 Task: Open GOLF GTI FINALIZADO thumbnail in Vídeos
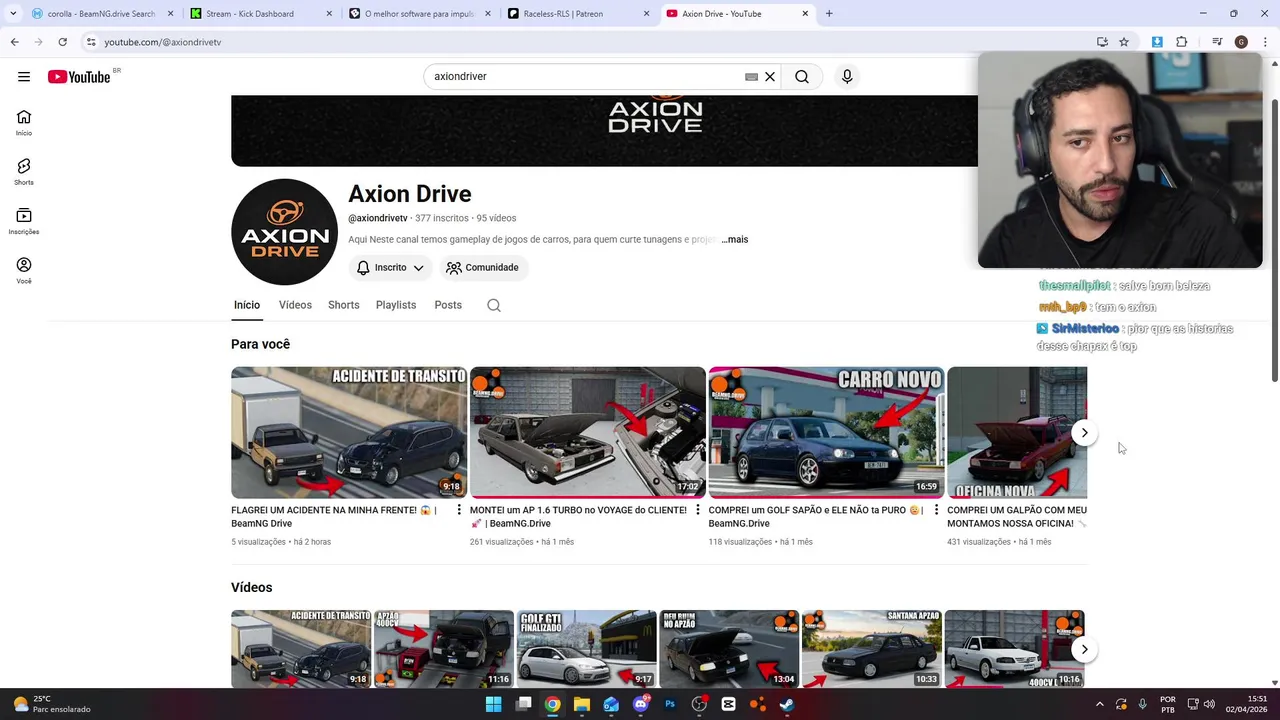coord(586,649)
